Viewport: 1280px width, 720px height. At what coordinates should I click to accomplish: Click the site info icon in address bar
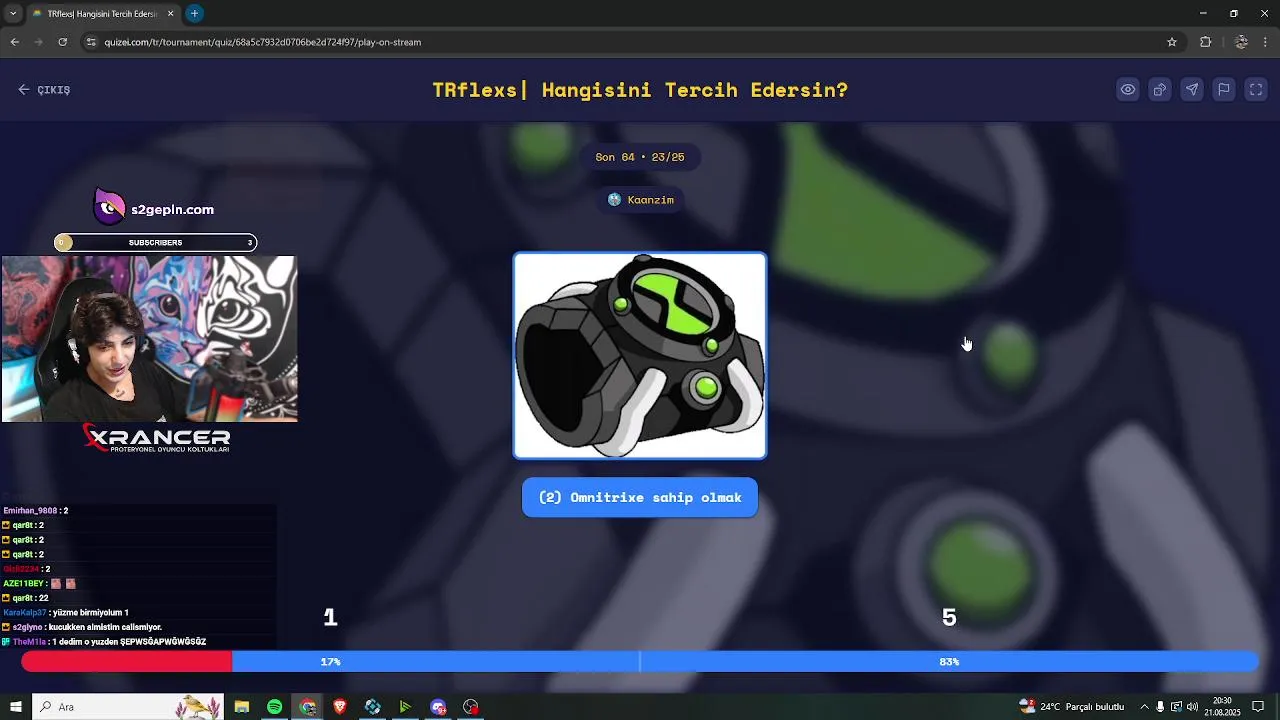[x=91, y=42]
